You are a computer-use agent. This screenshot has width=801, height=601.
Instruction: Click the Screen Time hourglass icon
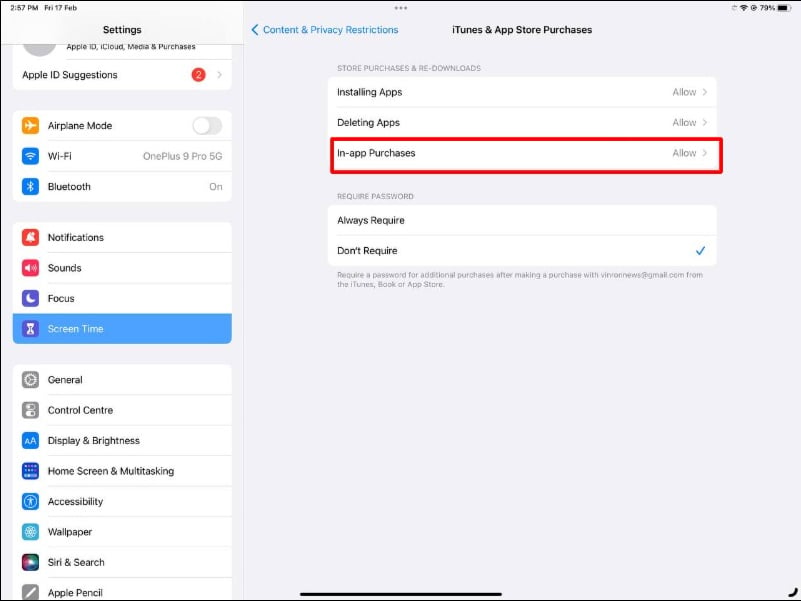coord(30,329)
